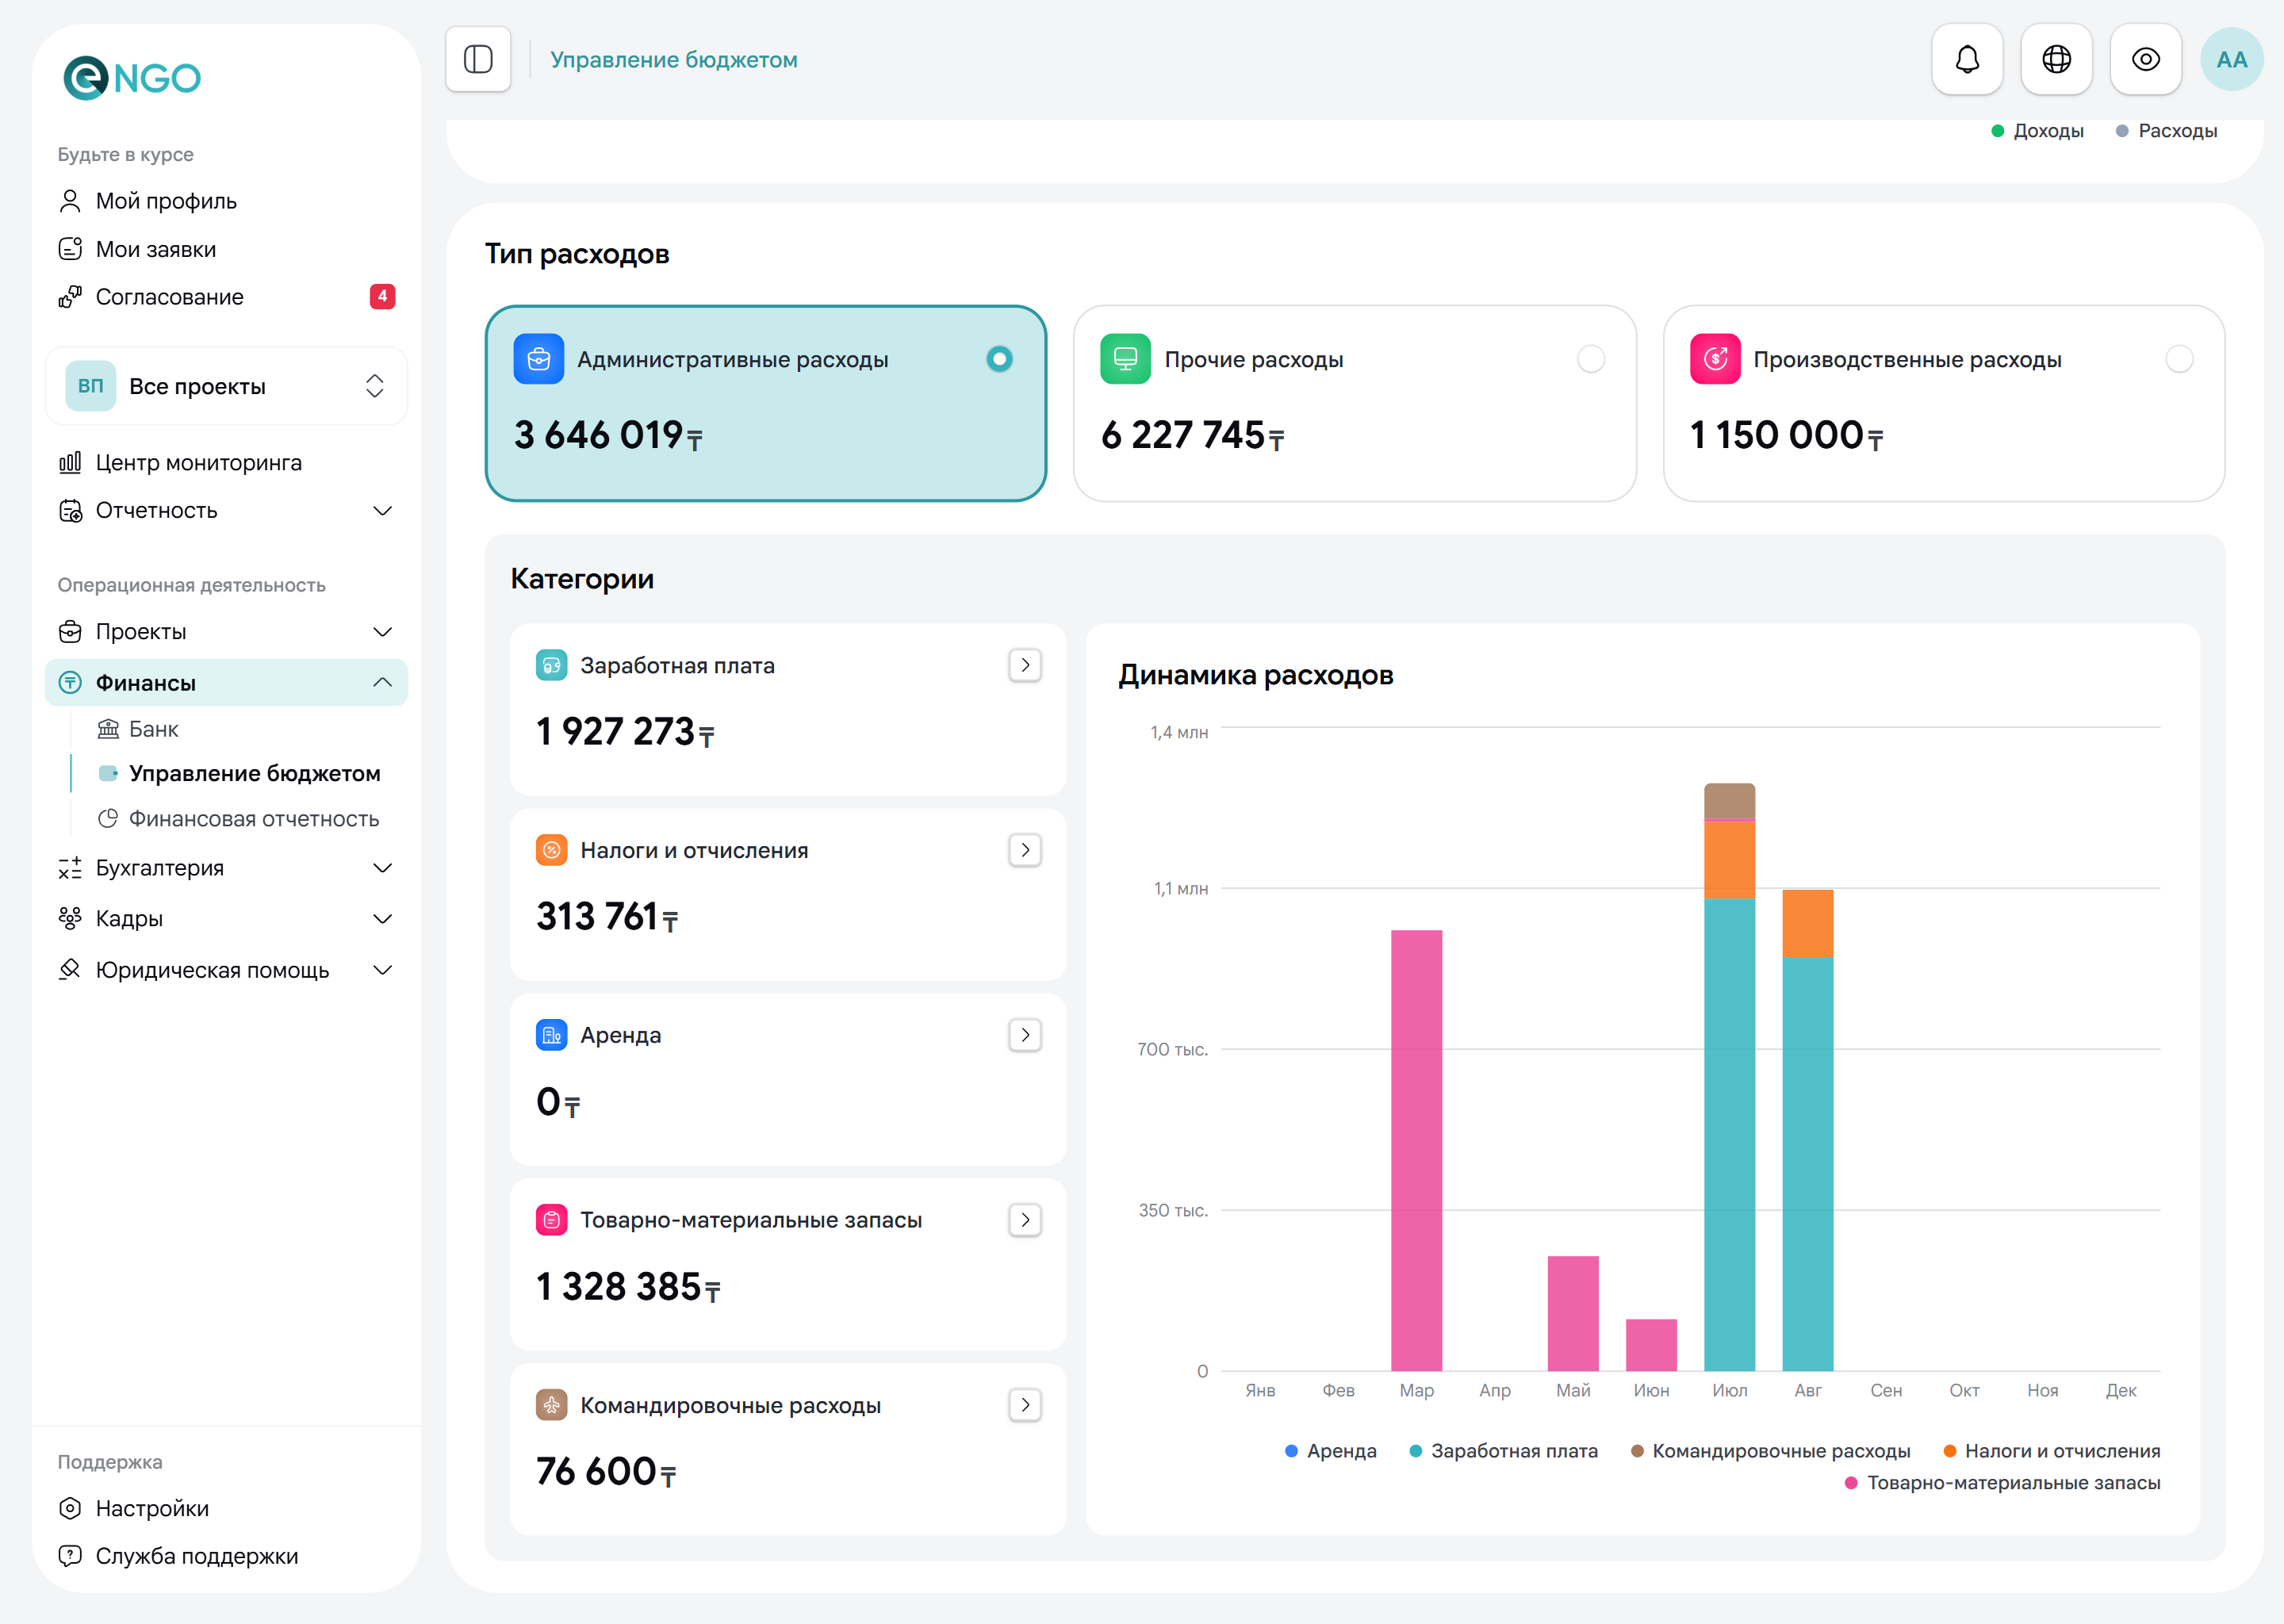Expand the Отчетность menu chevron
The width and height of the screenshot is (2284, 1624).
(382, 511)
